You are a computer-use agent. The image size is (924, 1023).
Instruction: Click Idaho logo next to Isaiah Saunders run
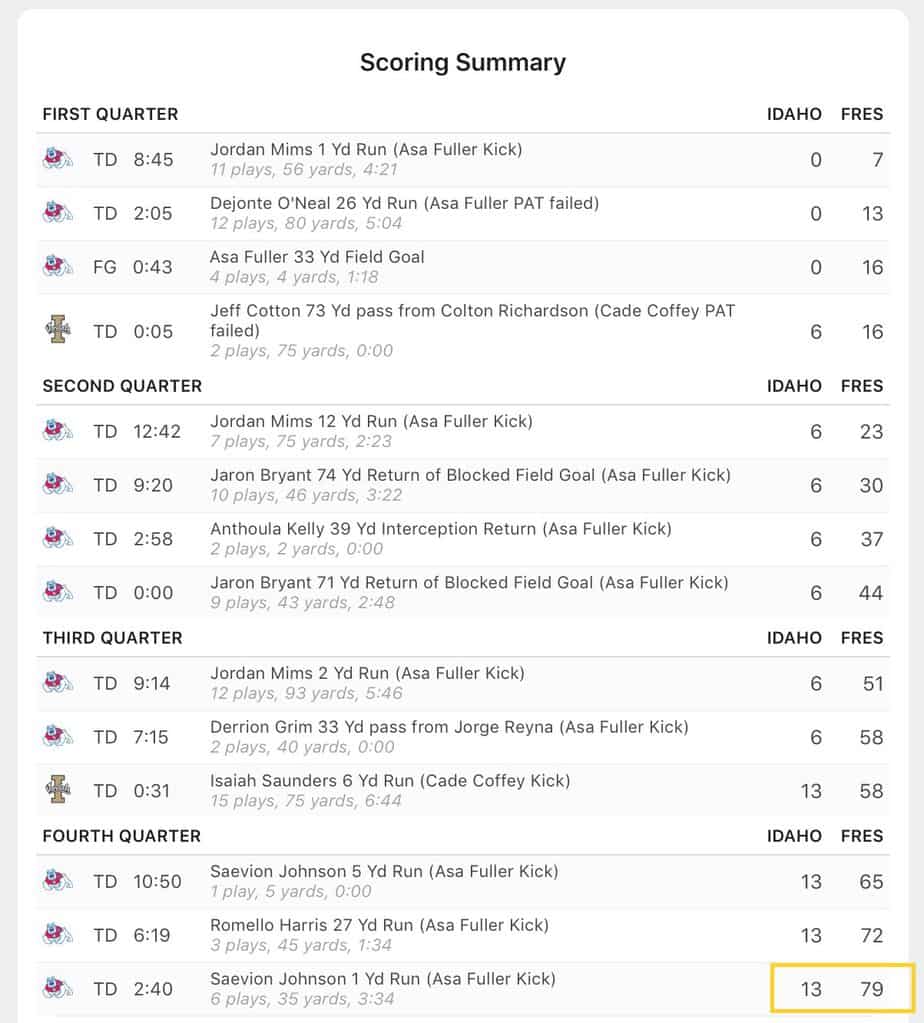point(57,790)
